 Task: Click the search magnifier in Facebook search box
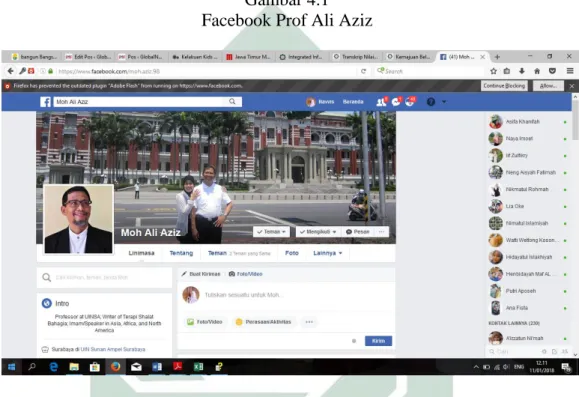tap(232, 102)
